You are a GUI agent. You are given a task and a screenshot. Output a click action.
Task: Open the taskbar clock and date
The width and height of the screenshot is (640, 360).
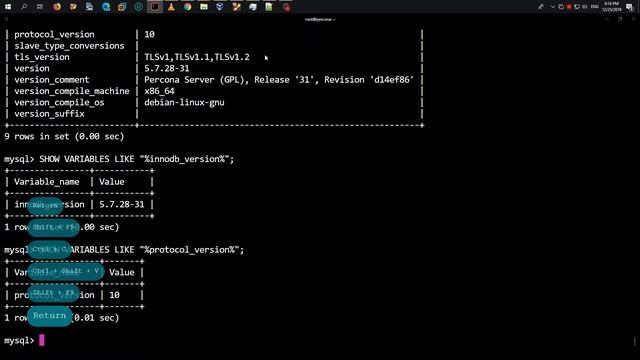click(x=611, y=7)
